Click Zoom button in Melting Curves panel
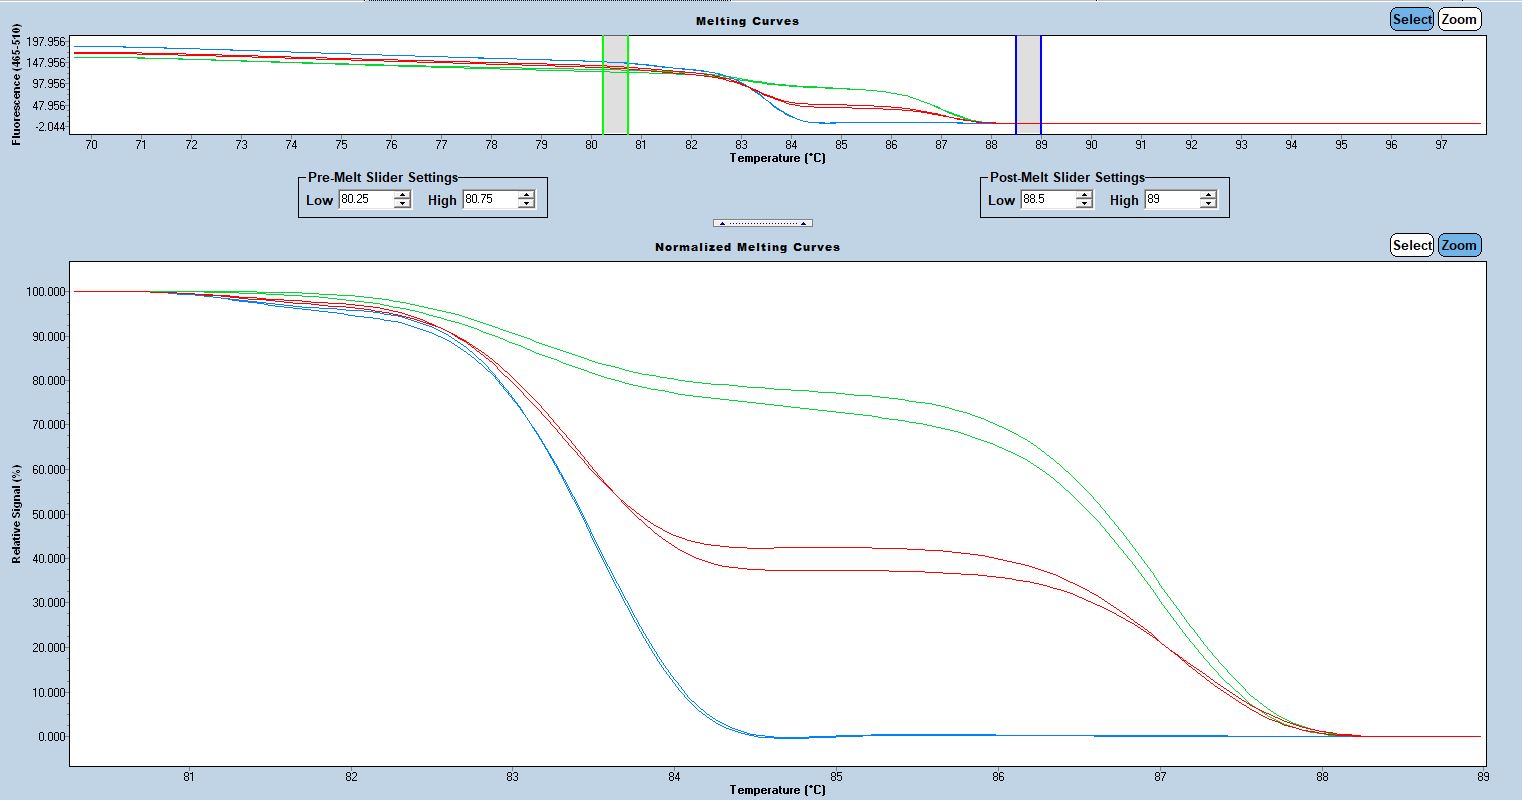1522x800 pixels. tap(1459, 19)
